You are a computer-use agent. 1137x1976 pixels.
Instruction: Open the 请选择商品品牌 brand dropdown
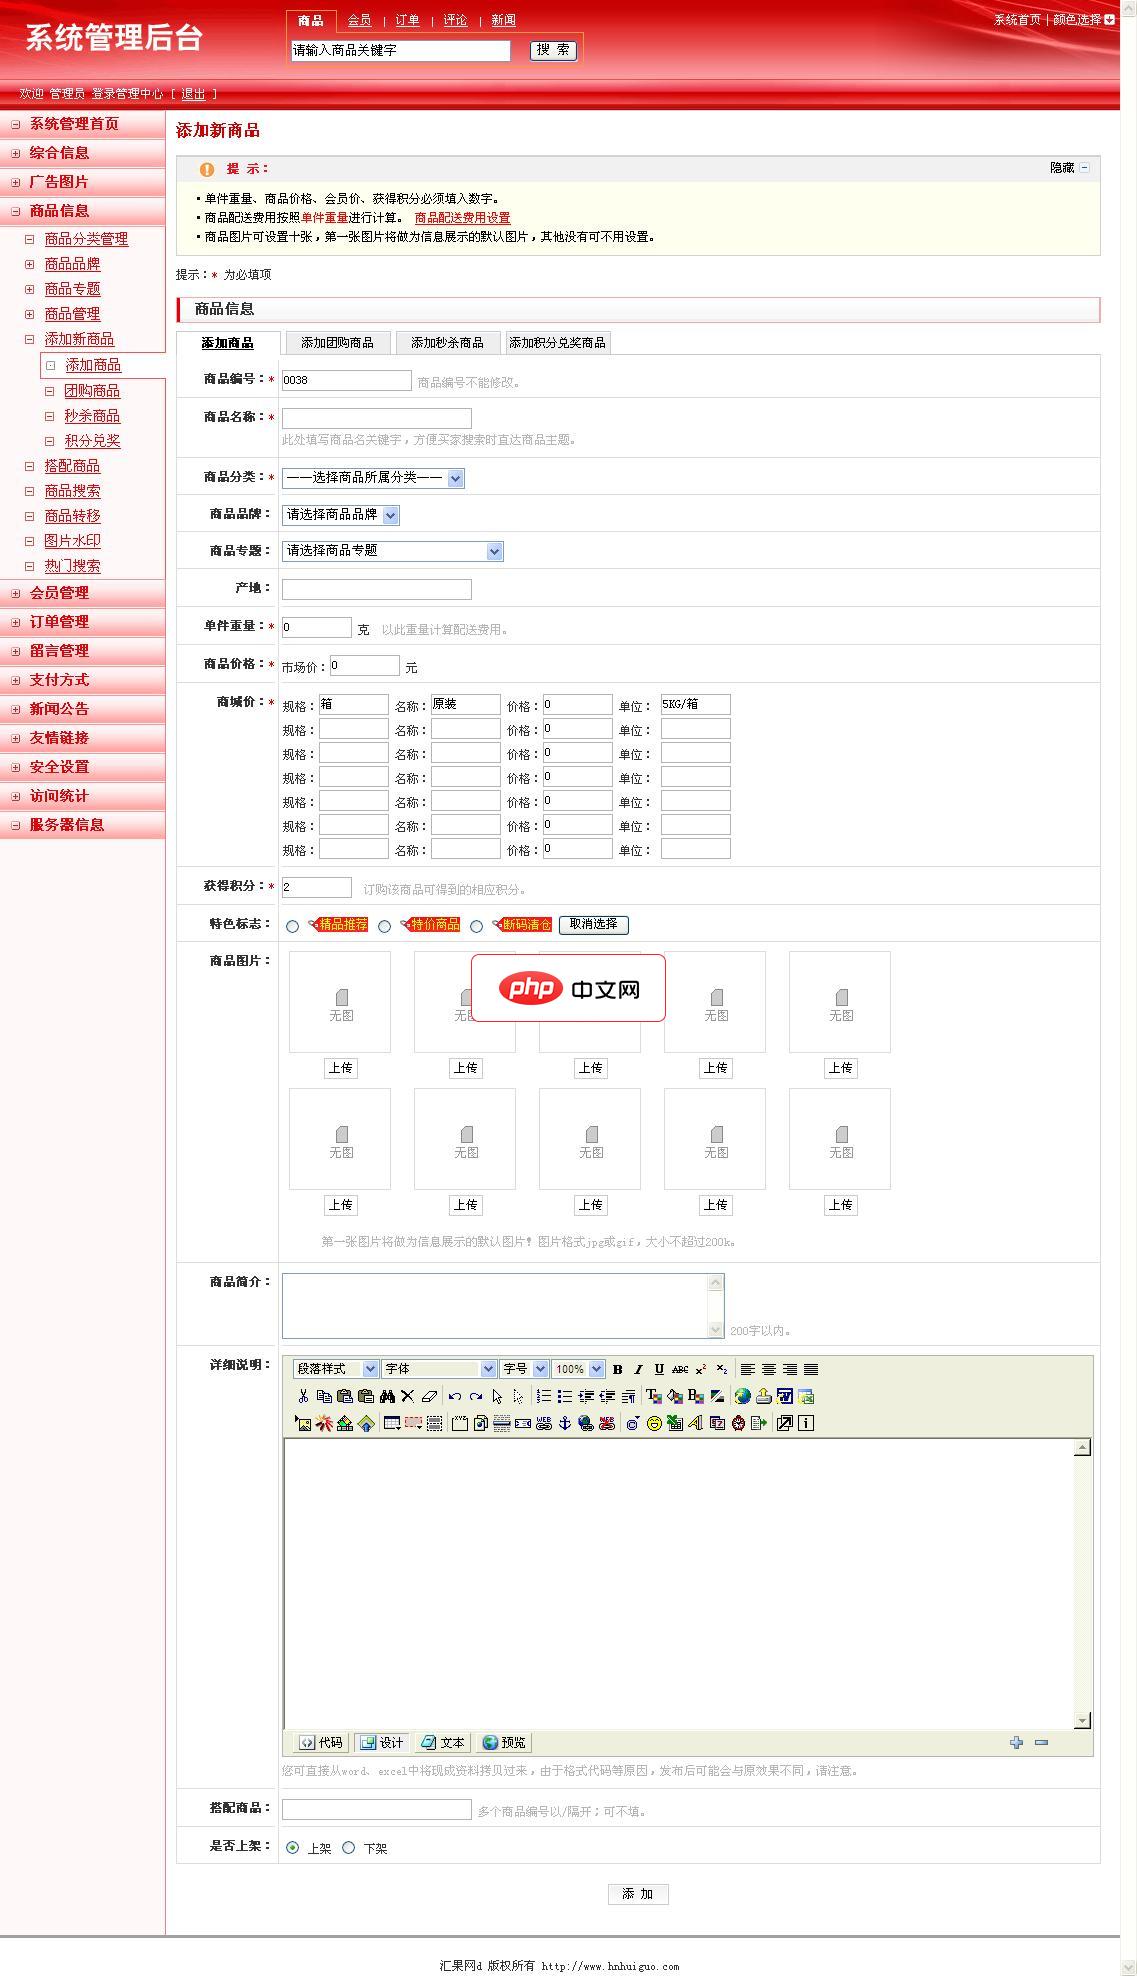click(x=340, y=515)
